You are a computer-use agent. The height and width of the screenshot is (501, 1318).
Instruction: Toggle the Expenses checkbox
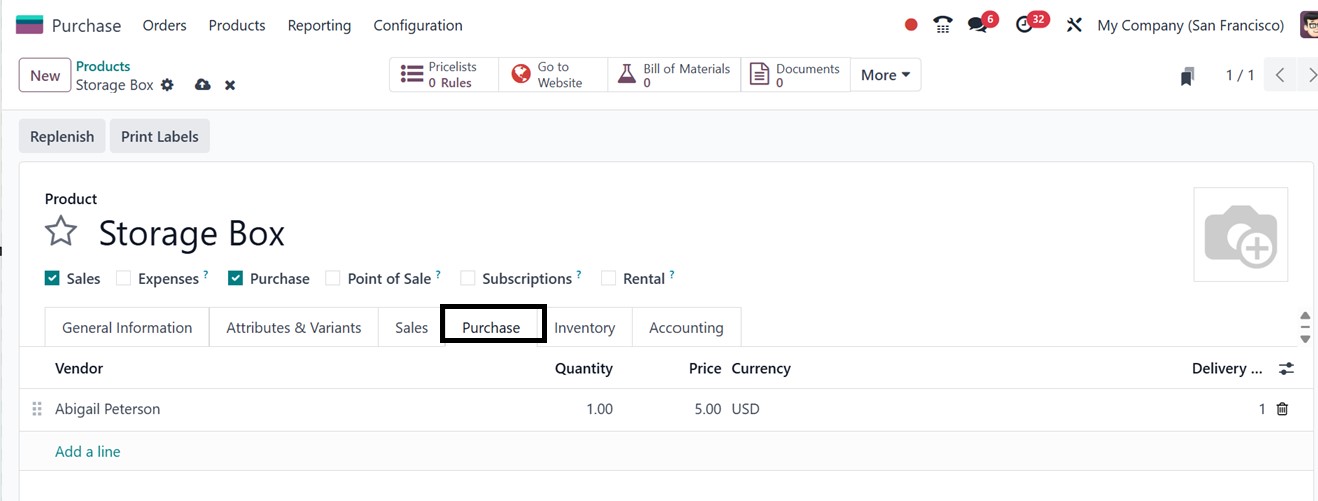click(124, 279)
